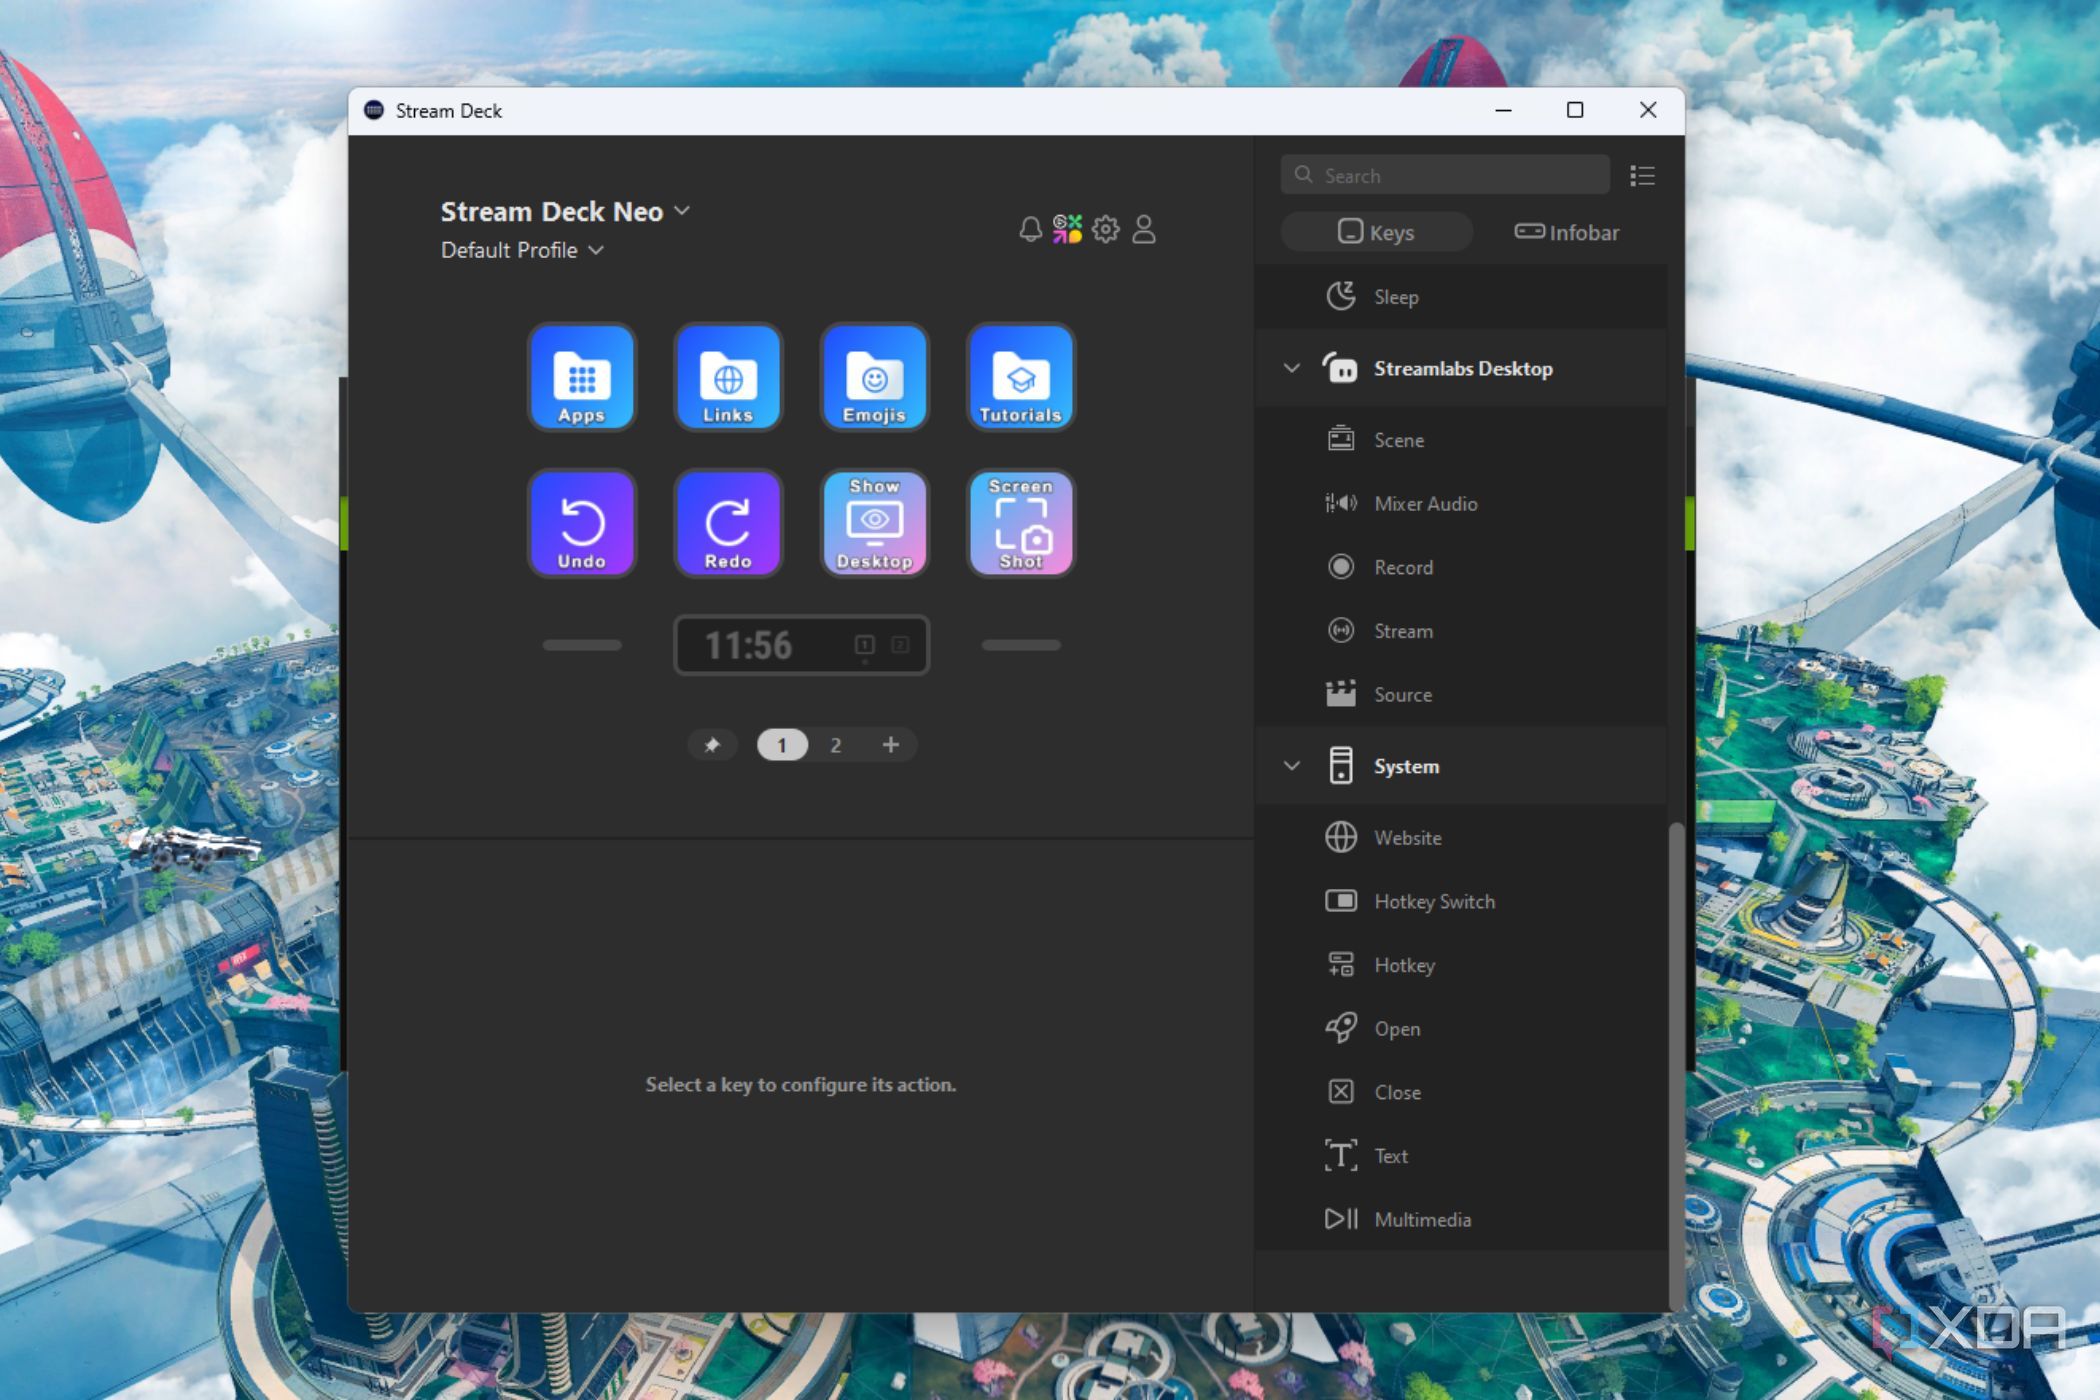This screenshot has width=2100, height=1400.
Task: Add a new page with the plus button
Action: click(x=891, y=745)
